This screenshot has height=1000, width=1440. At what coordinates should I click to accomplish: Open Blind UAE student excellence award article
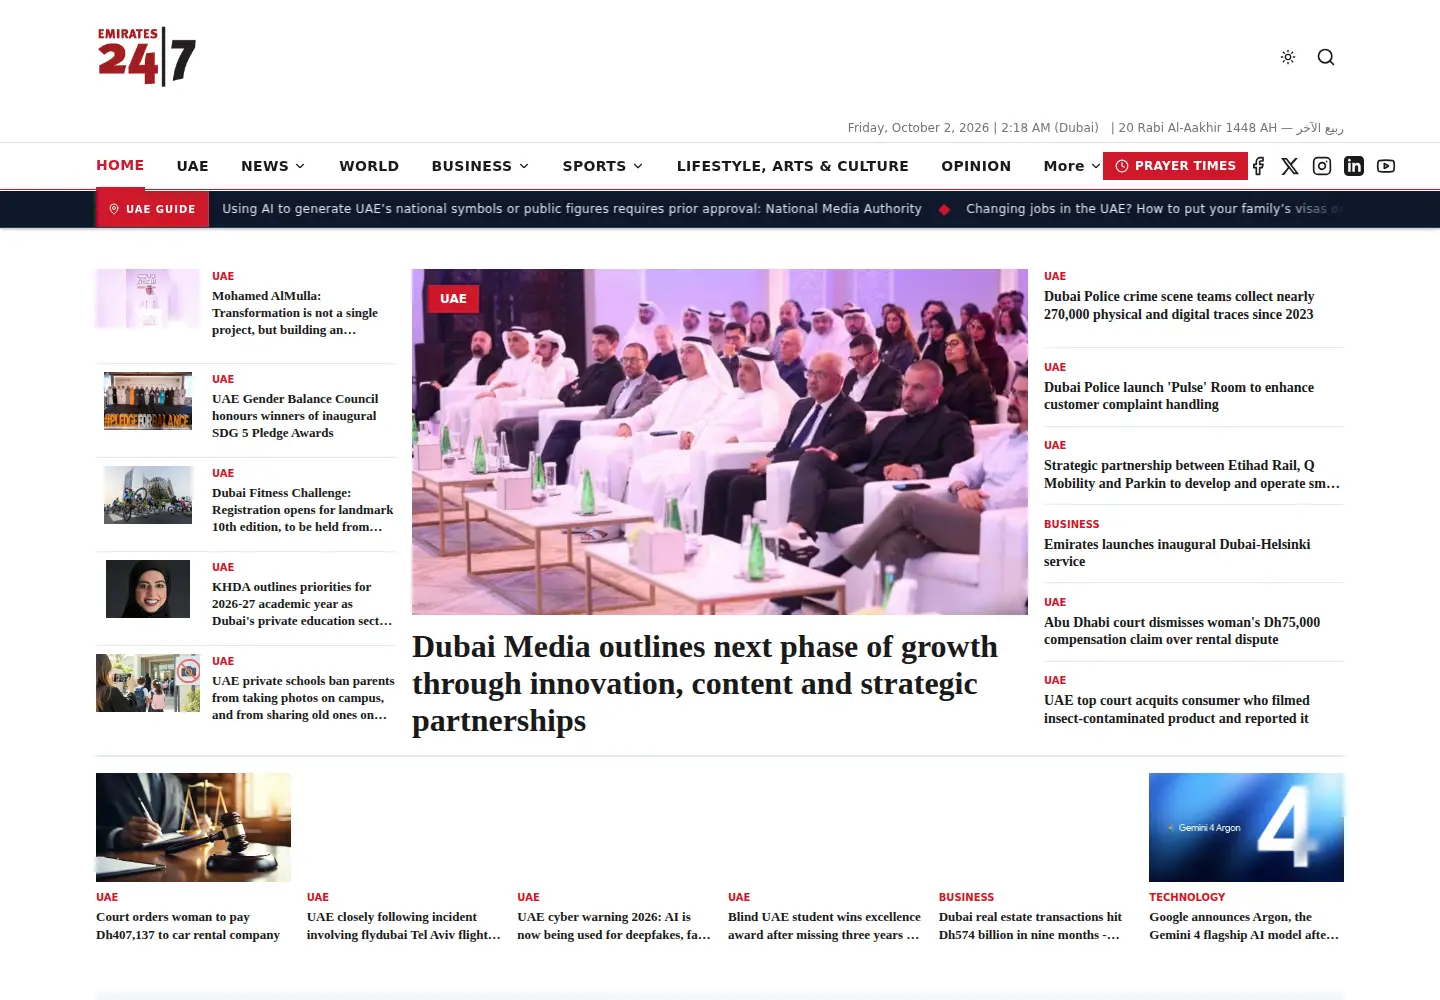coord(824,926)
